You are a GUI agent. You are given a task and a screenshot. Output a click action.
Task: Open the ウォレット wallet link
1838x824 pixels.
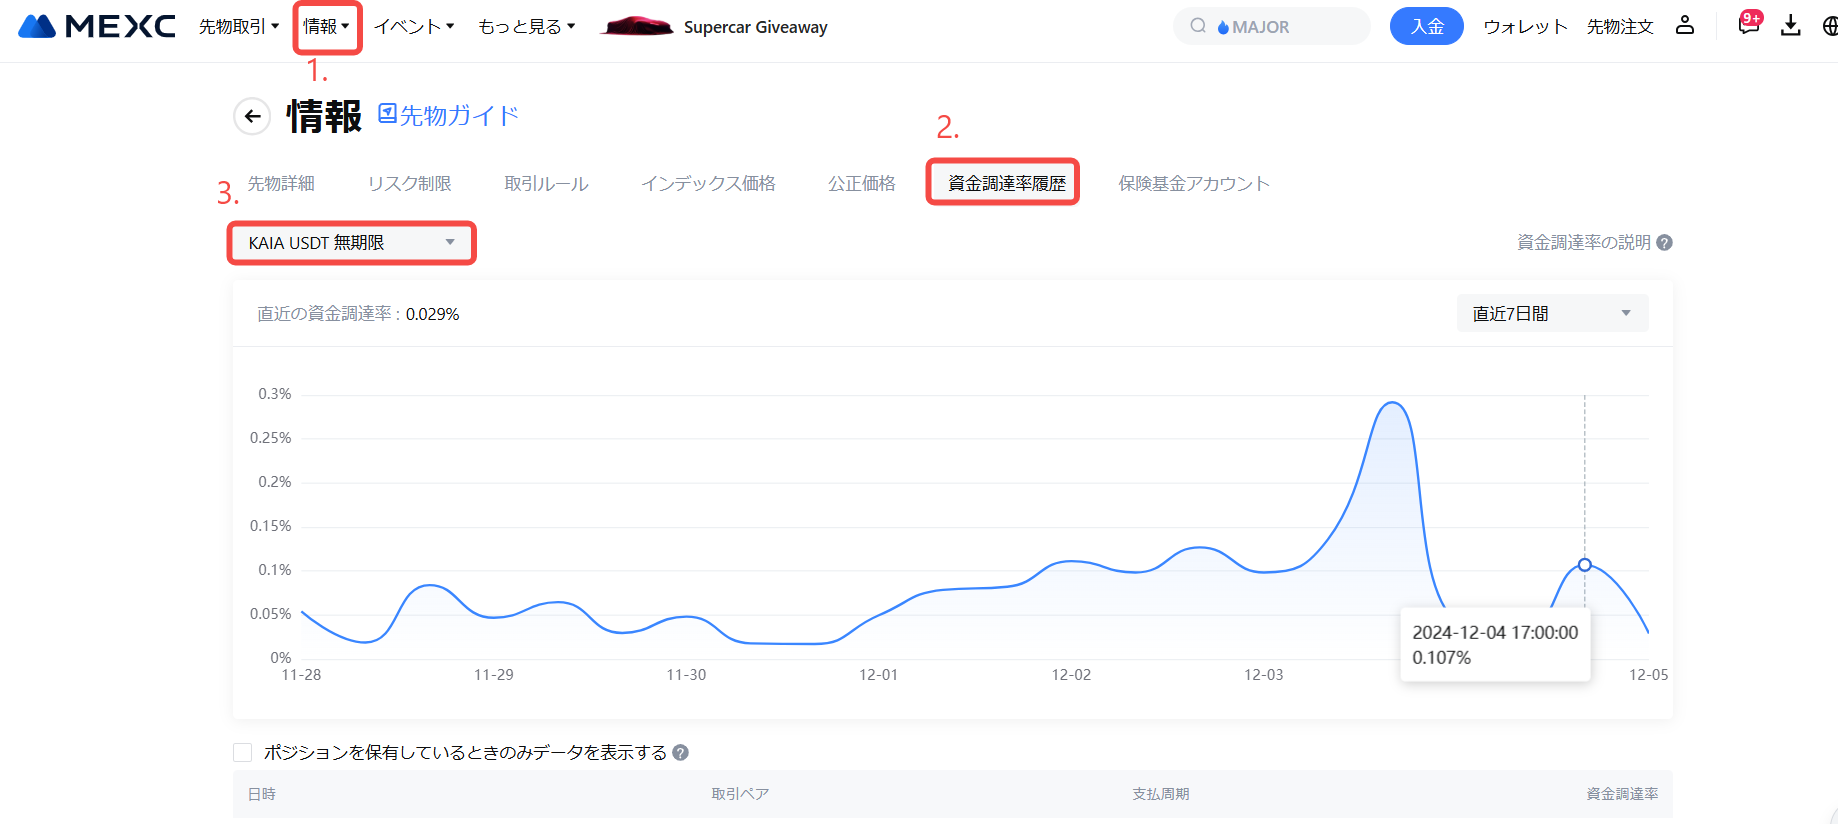point(1524,27)
